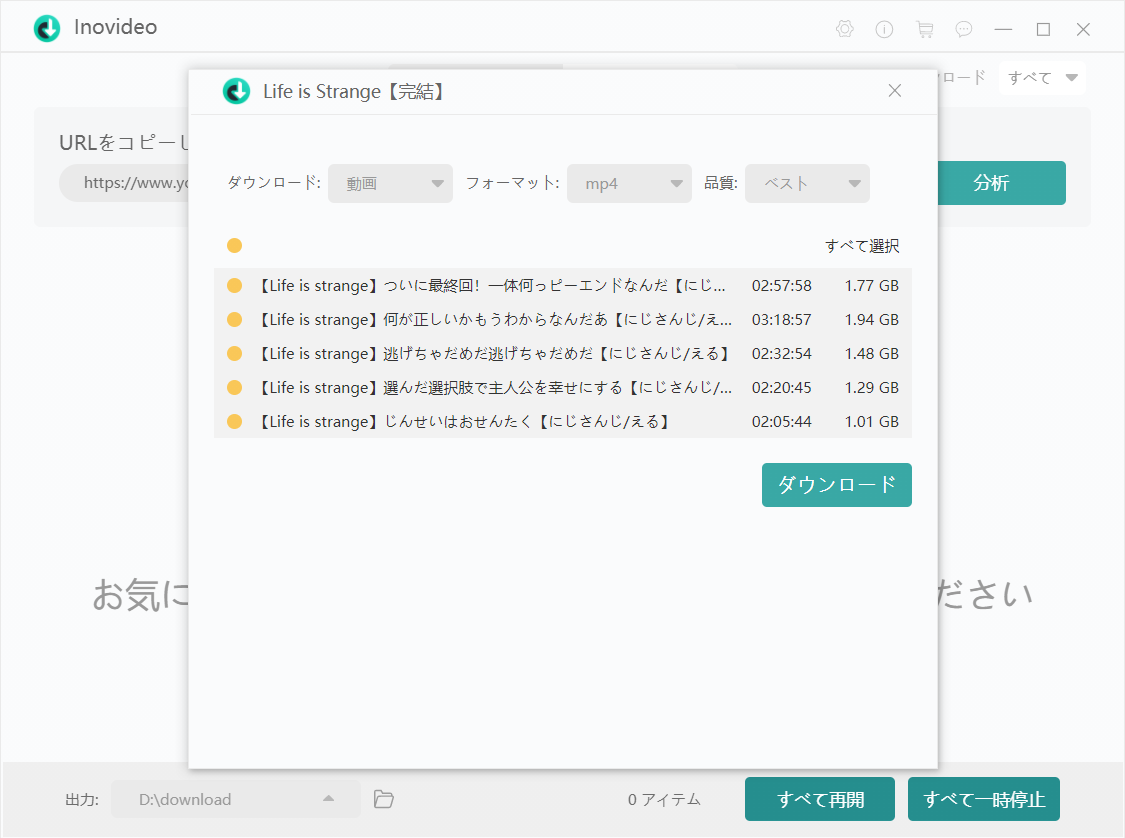The width and height of the screenshot is (1125, 838).
Task: Open the shopping cart purchase icon
Action: tap(925, 29)
